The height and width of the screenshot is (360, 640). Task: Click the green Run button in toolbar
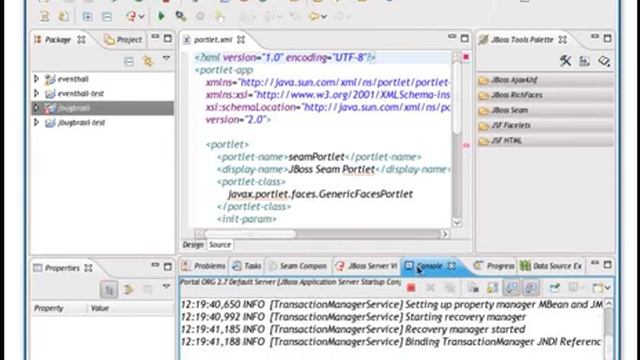(x=161, y=16)
